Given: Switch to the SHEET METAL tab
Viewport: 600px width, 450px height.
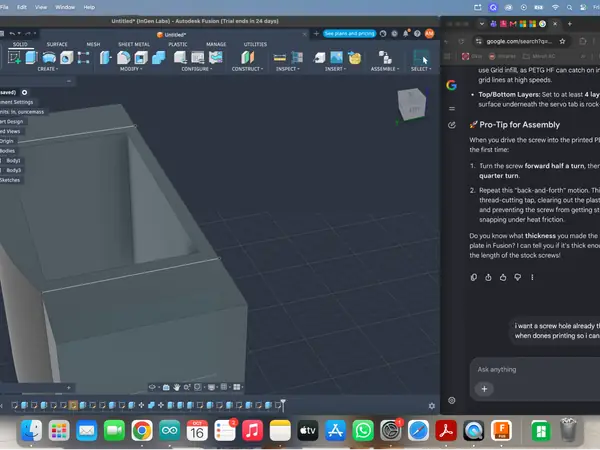Looking at the screenshot, I should point(134,44).
